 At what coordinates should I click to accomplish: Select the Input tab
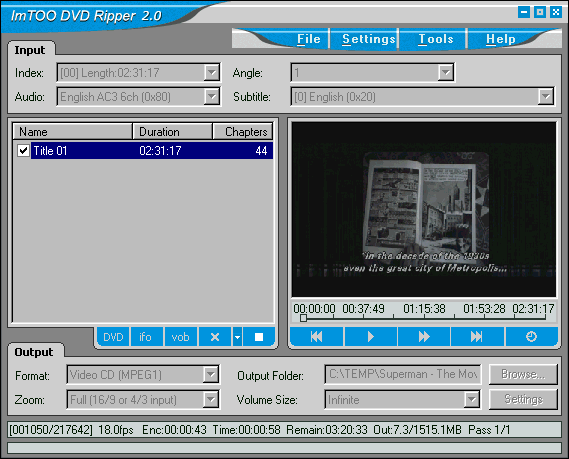pos(30,50)
